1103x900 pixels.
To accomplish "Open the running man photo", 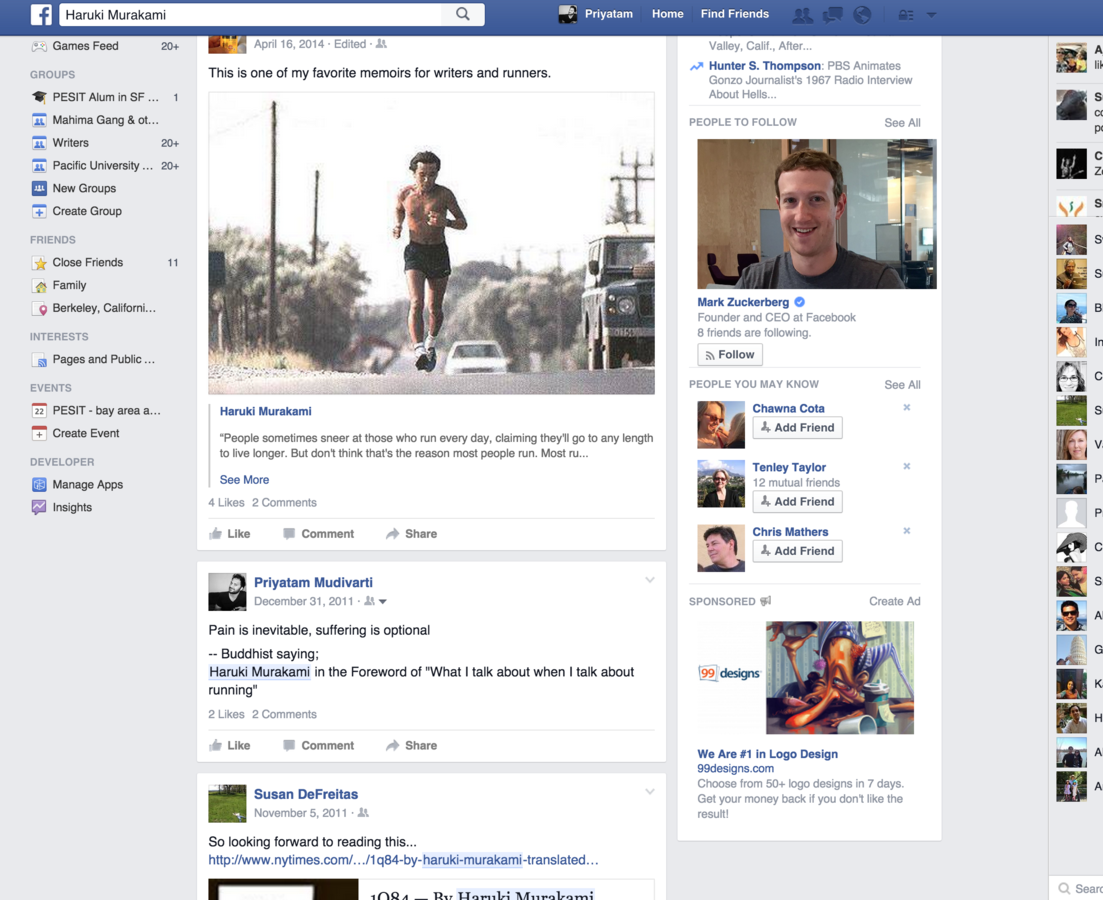I will tap(431, 243).
